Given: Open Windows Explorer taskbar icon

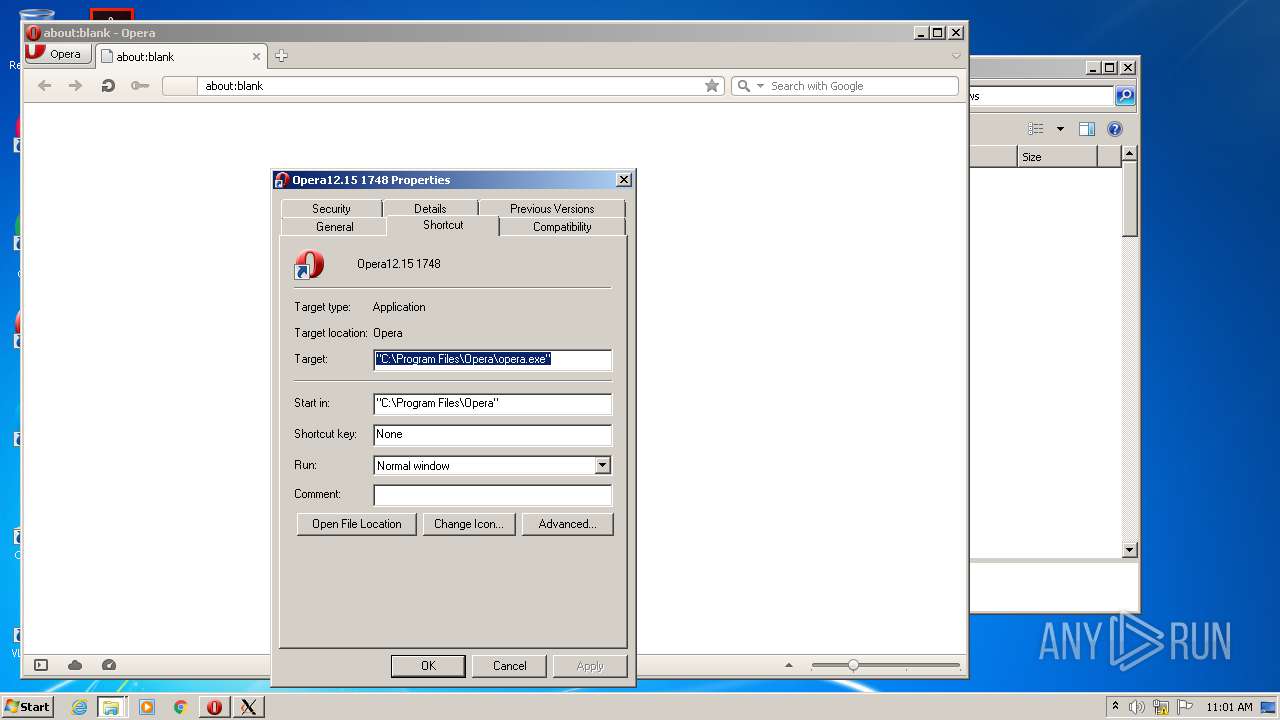Looking at the screenshot, I should coord(111,707).
